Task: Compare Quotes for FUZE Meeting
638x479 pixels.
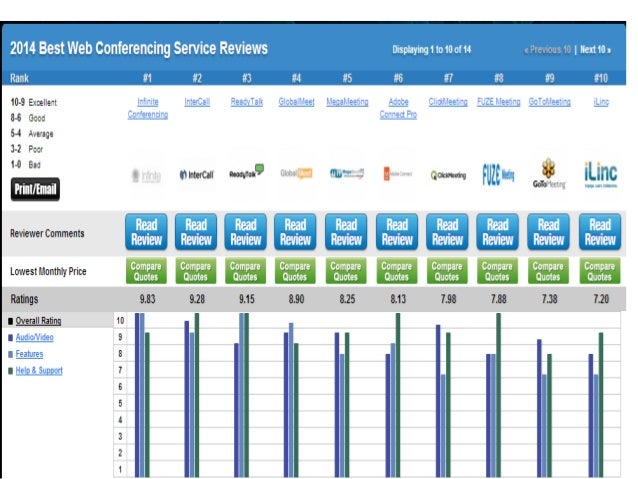Action: click(497, 271)
